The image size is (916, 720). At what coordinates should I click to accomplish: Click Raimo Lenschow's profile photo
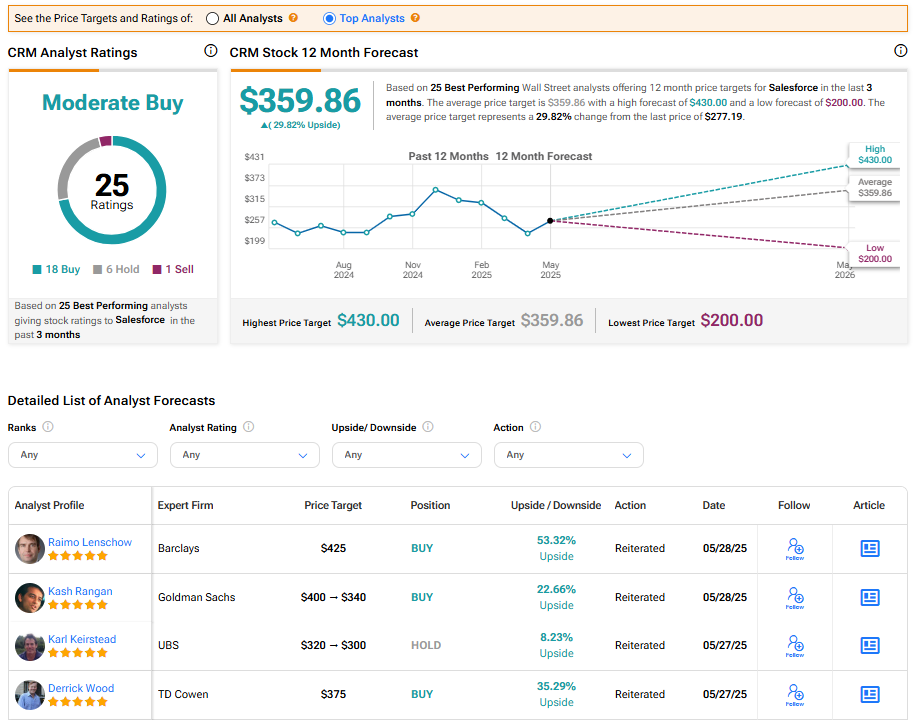tap(30, 549)
